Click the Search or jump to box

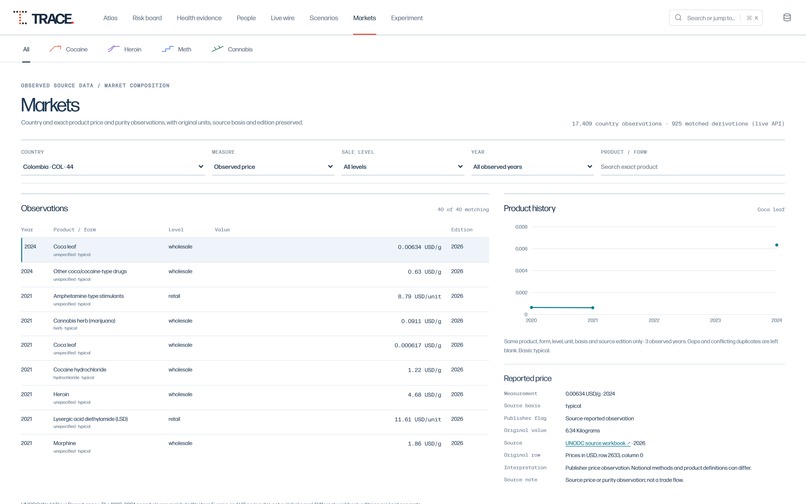(716, 17)
